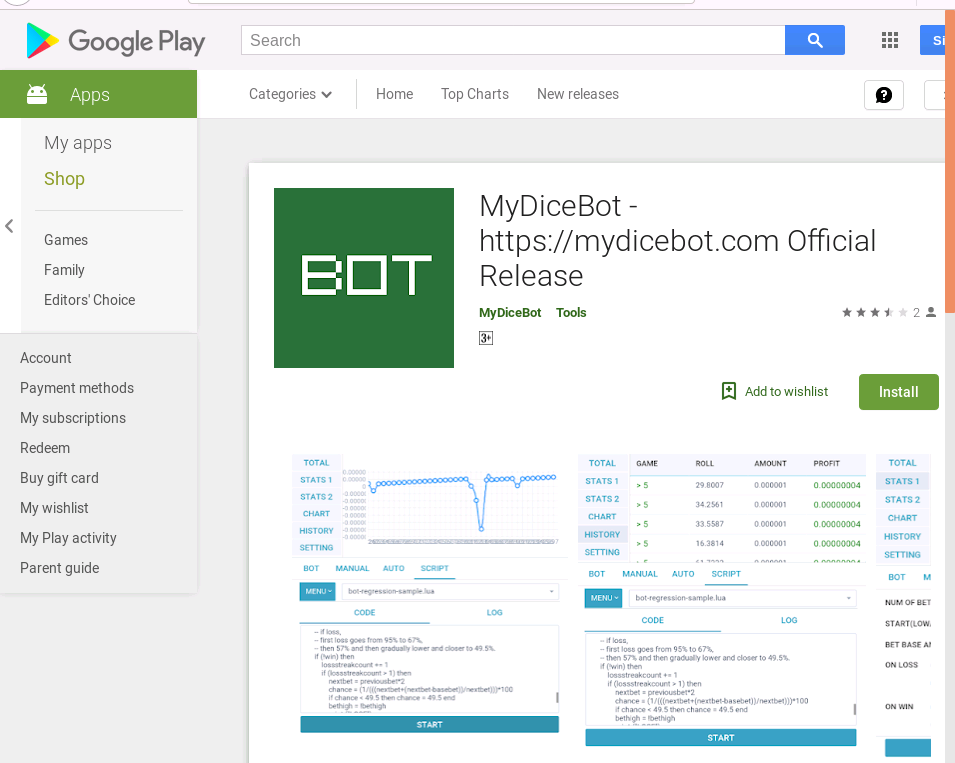Open Payment methods
Image resolution: width=955 pixels, height=763 pixels.
(x=77, y=388)
